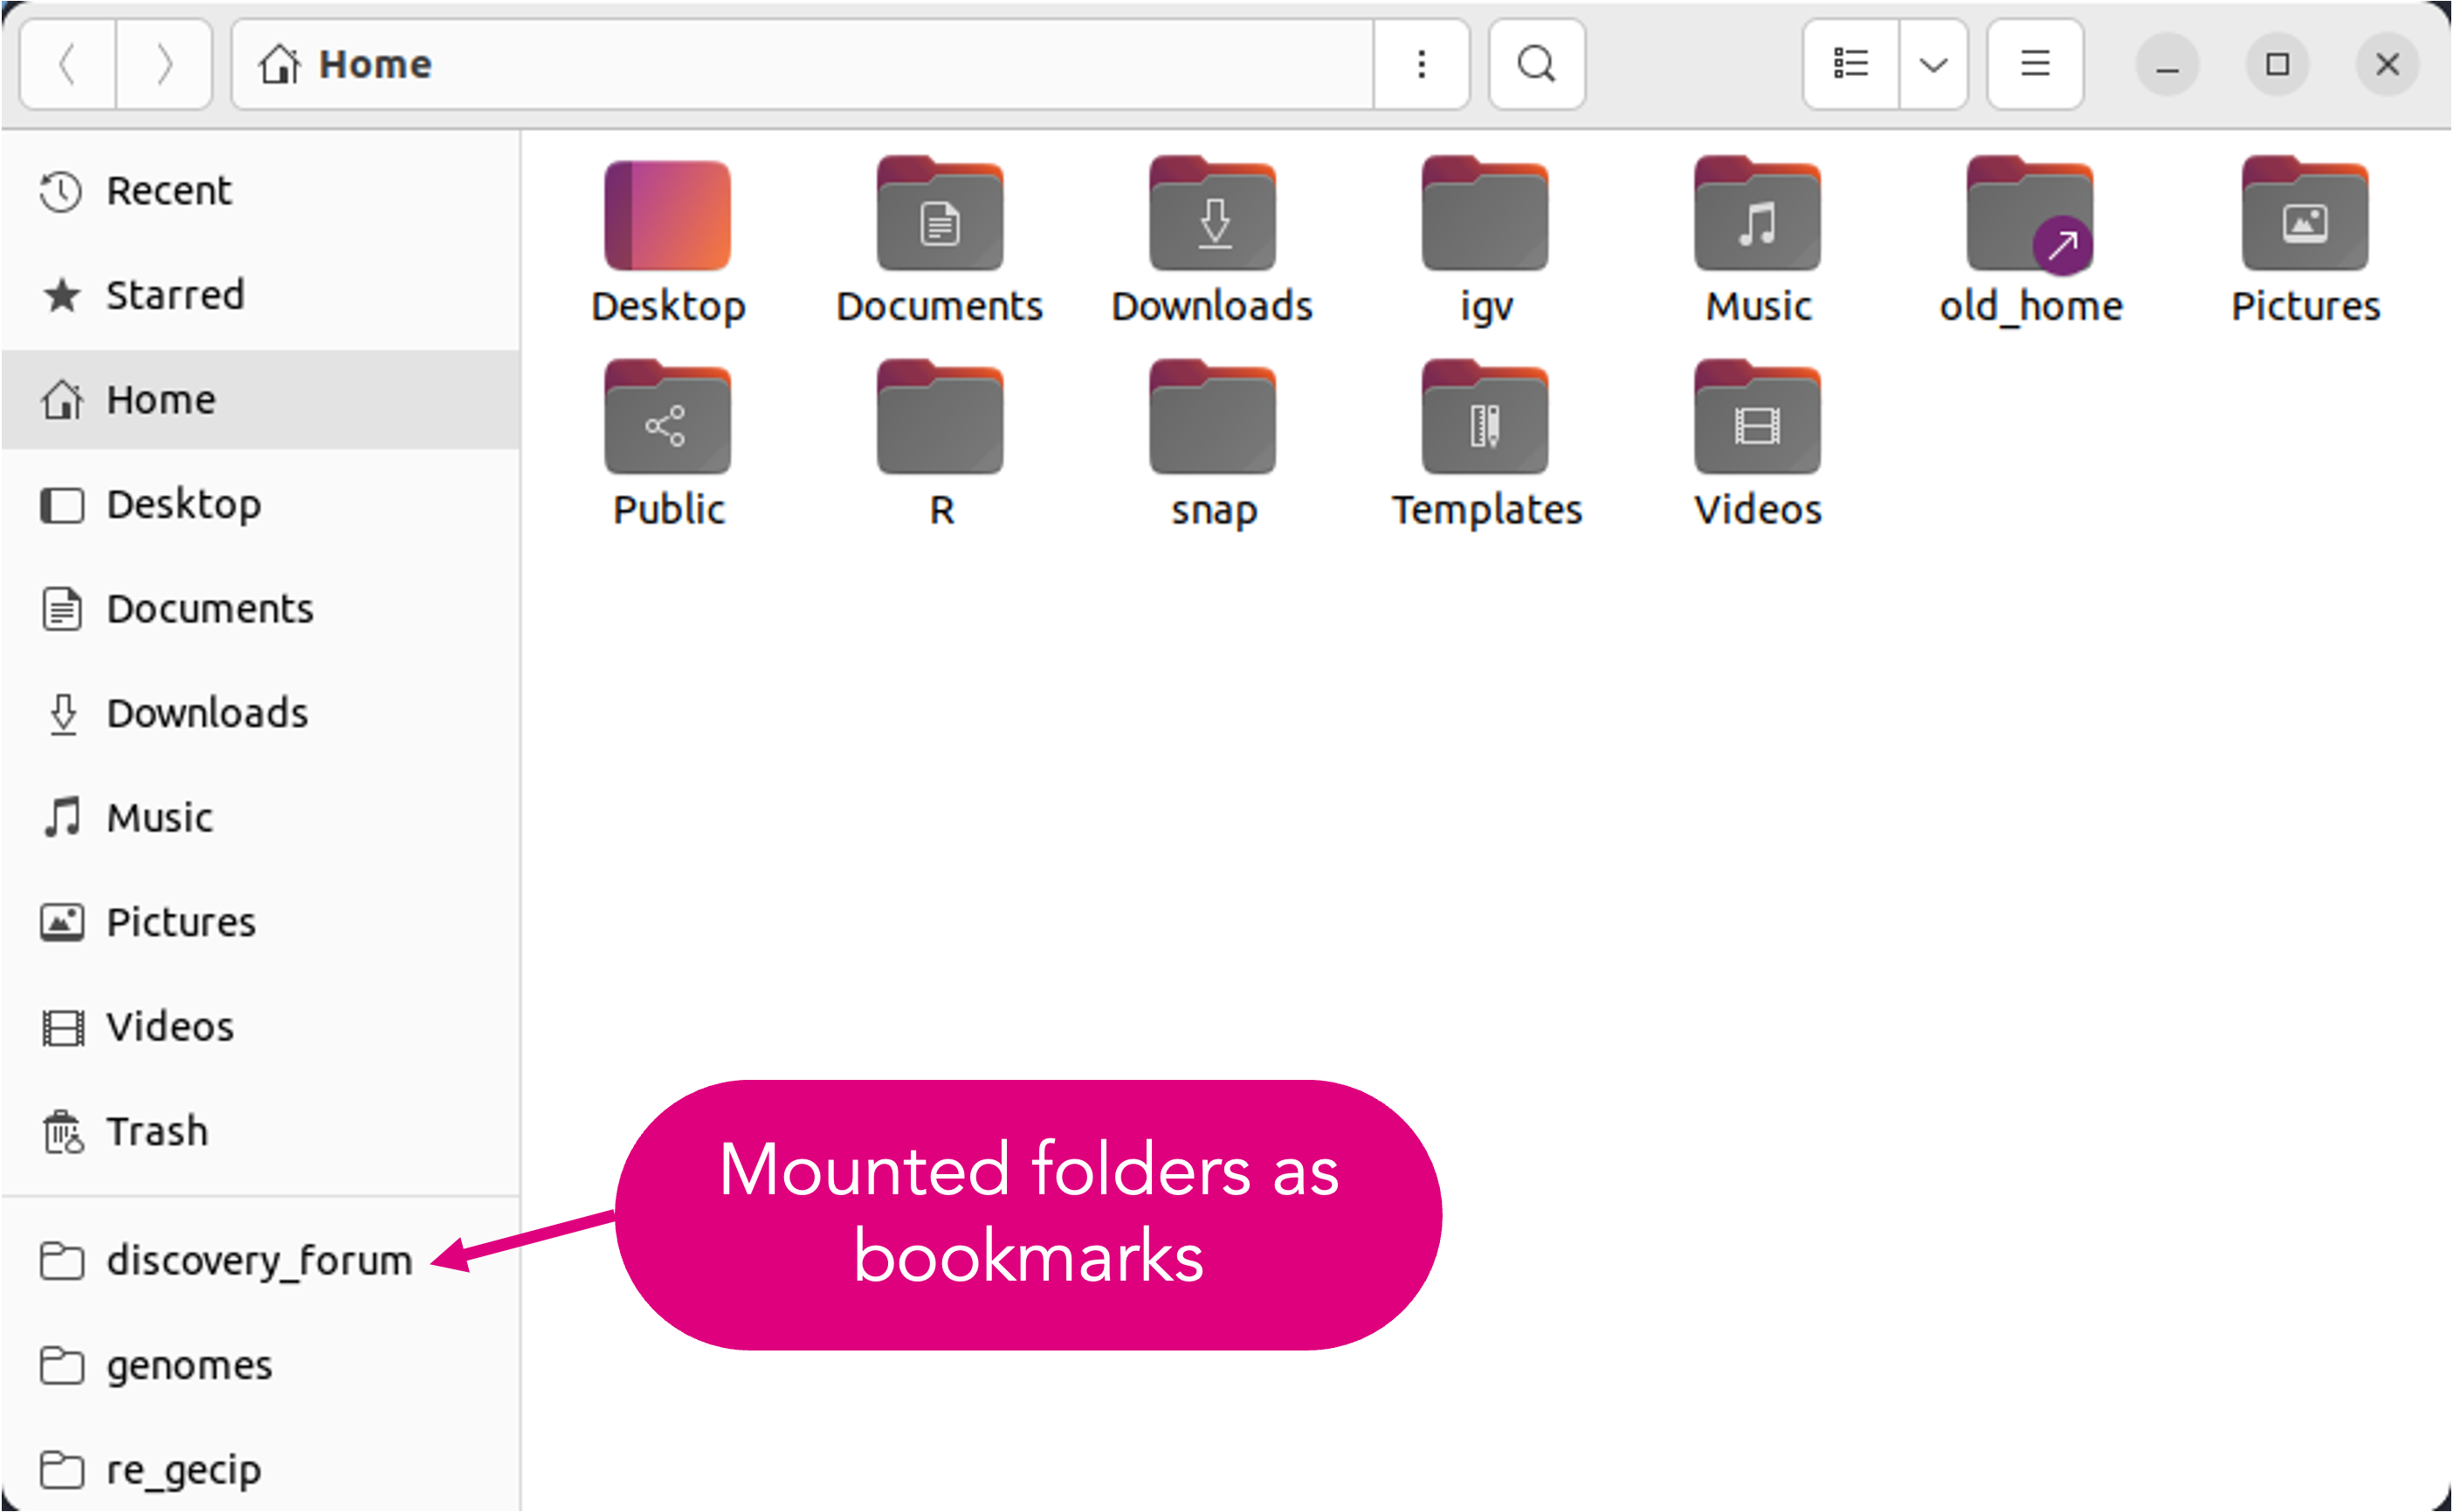Viewport: 2453px width, 1512px height.
Task: Open Trash from the sidebar
Action: pyautogui.click(x=156, y=1131)
